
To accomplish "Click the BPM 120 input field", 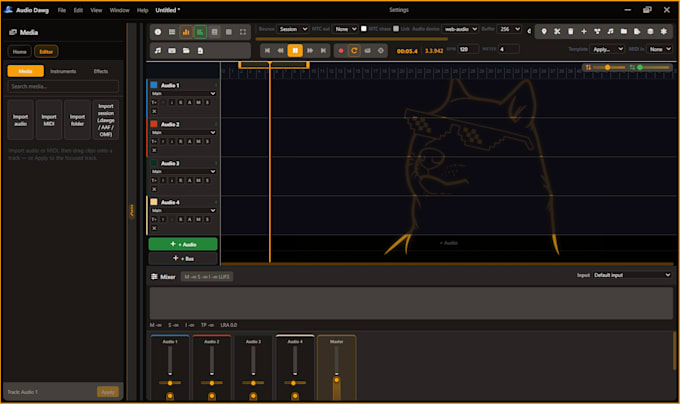I will (468, 49).
